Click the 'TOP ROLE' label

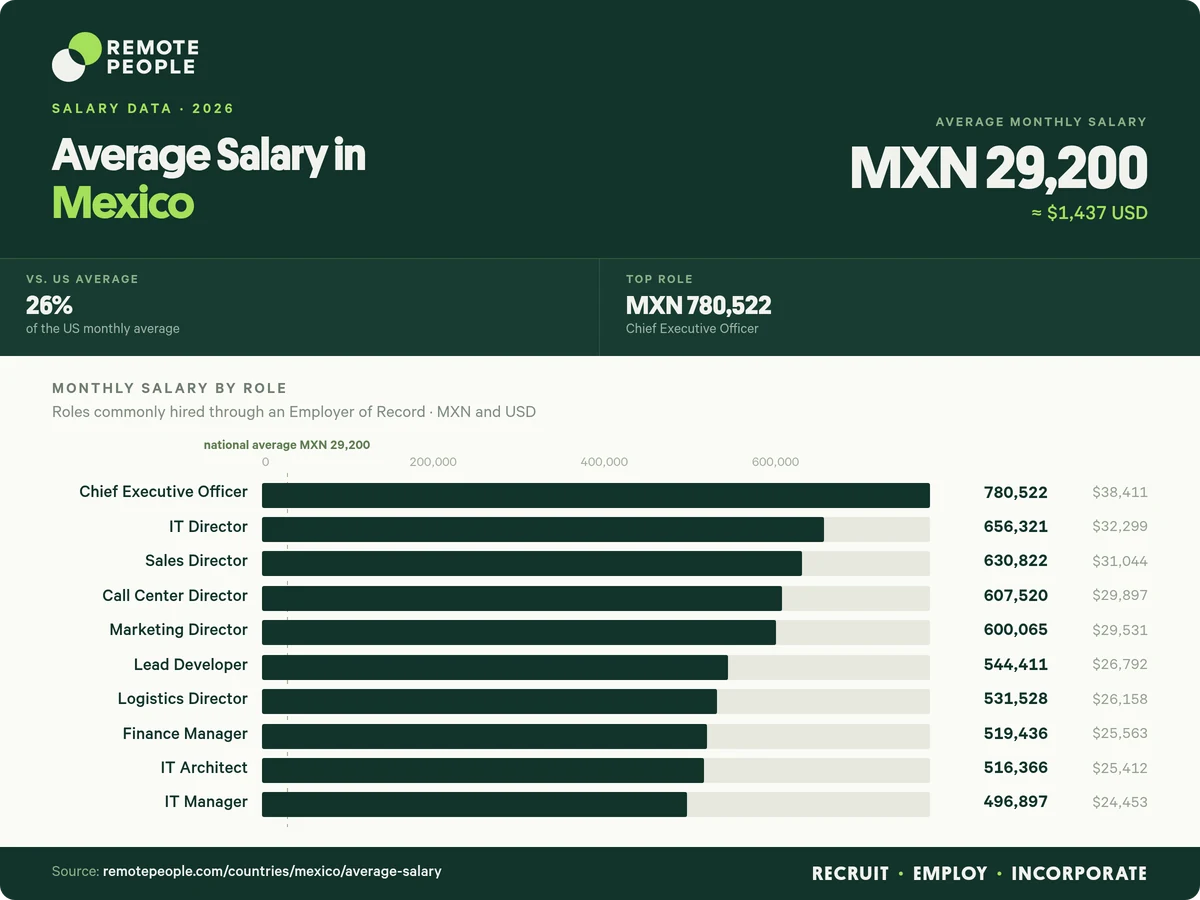click(x=659, y=279)
